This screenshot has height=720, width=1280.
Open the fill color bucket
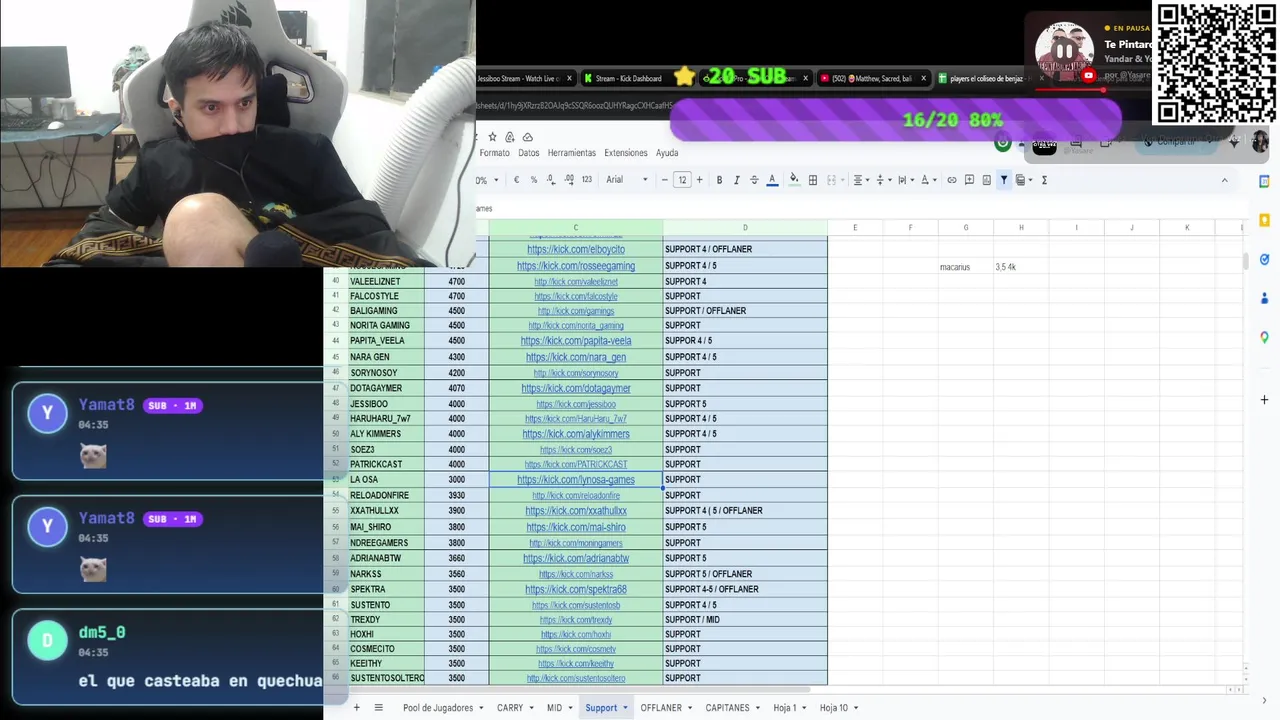pos(794,180)
